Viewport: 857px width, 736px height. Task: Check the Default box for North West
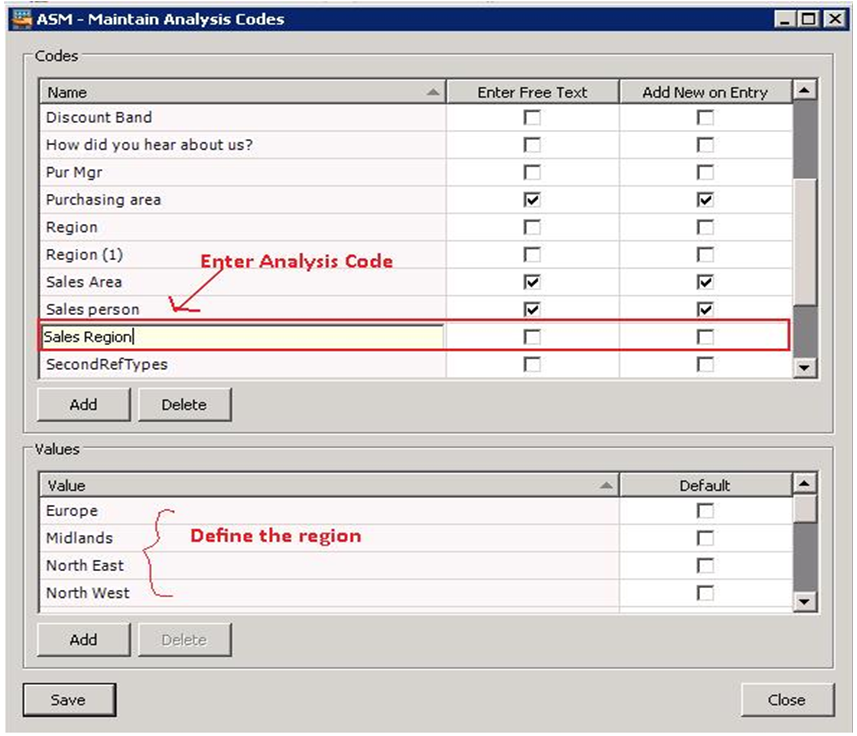coord(705,593)
